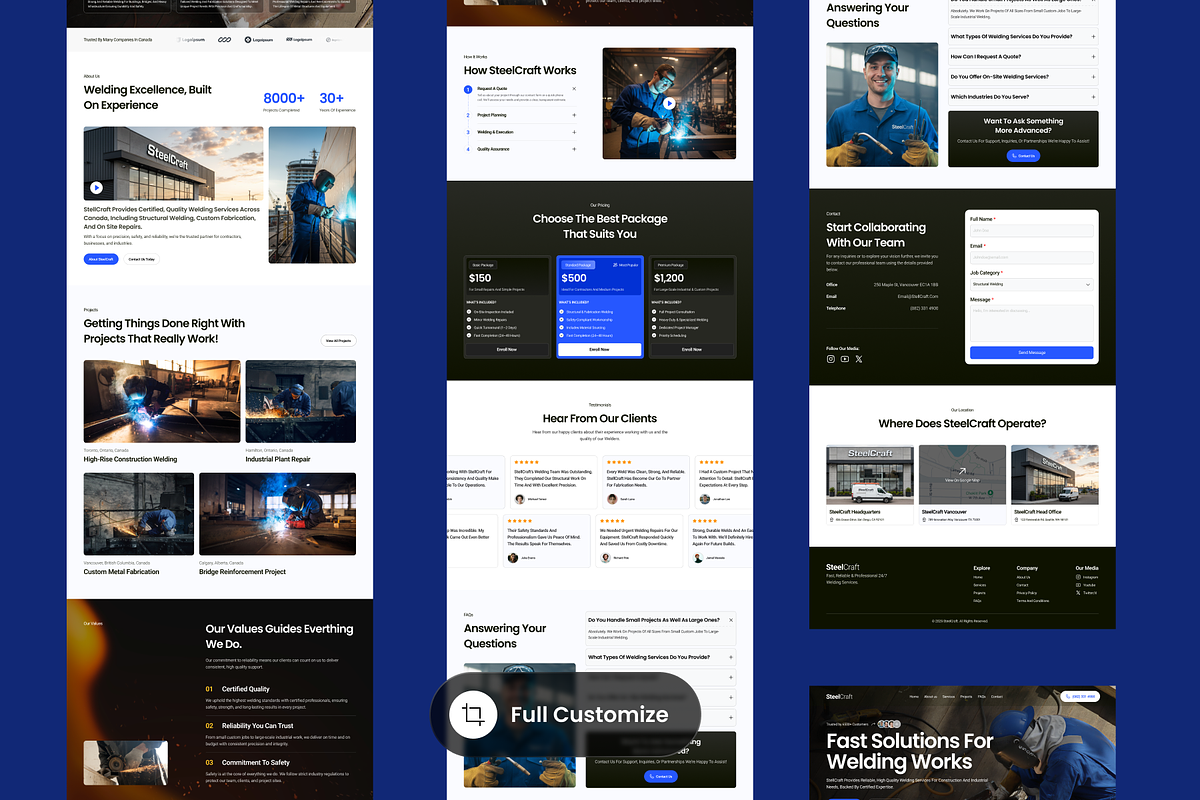
Task: Open the Custom Metal Fabrication project image
Action: click(139, 514)
